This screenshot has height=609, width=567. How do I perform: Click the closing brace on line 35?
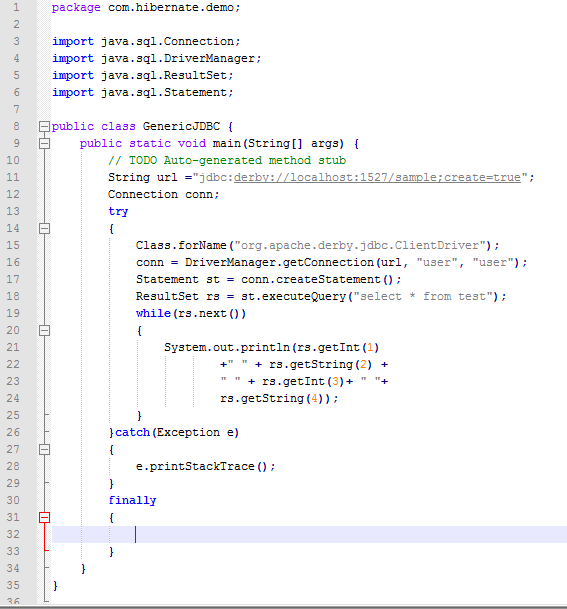(55, 585)
